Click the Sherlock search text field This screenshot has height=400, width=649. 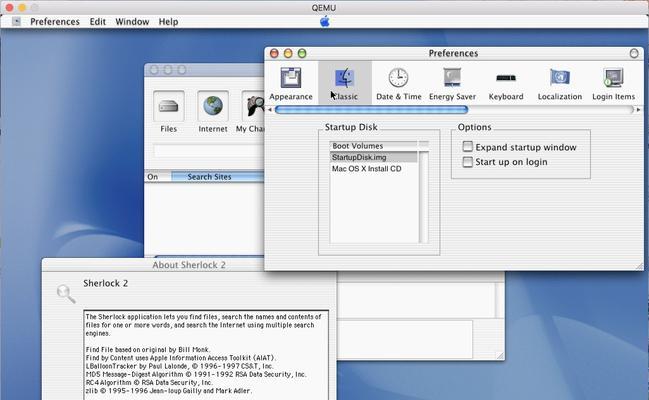click(x=209, y=151)
